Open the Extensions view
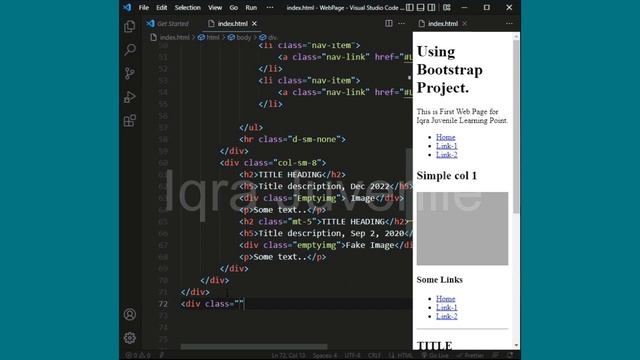640x360 pixels. pos(130,121)
